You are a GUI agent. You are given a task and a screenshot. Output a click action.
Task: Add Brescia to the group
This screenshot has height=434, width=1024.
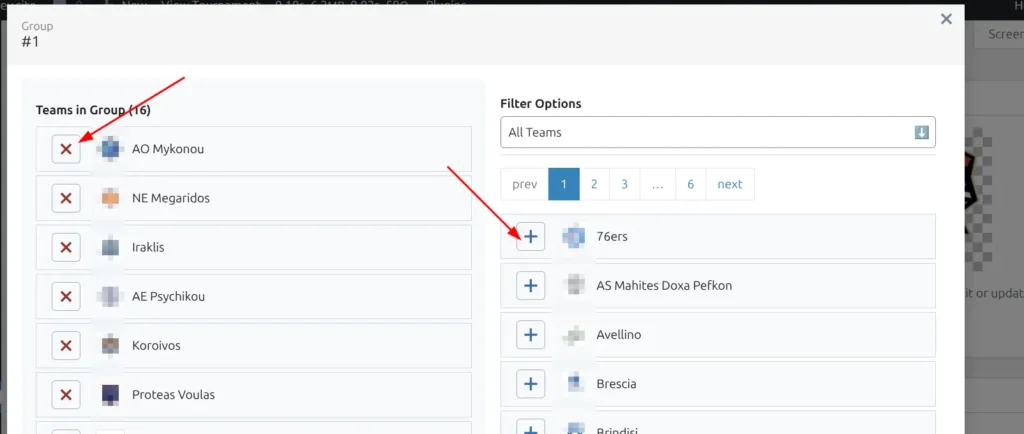point(530,384)
